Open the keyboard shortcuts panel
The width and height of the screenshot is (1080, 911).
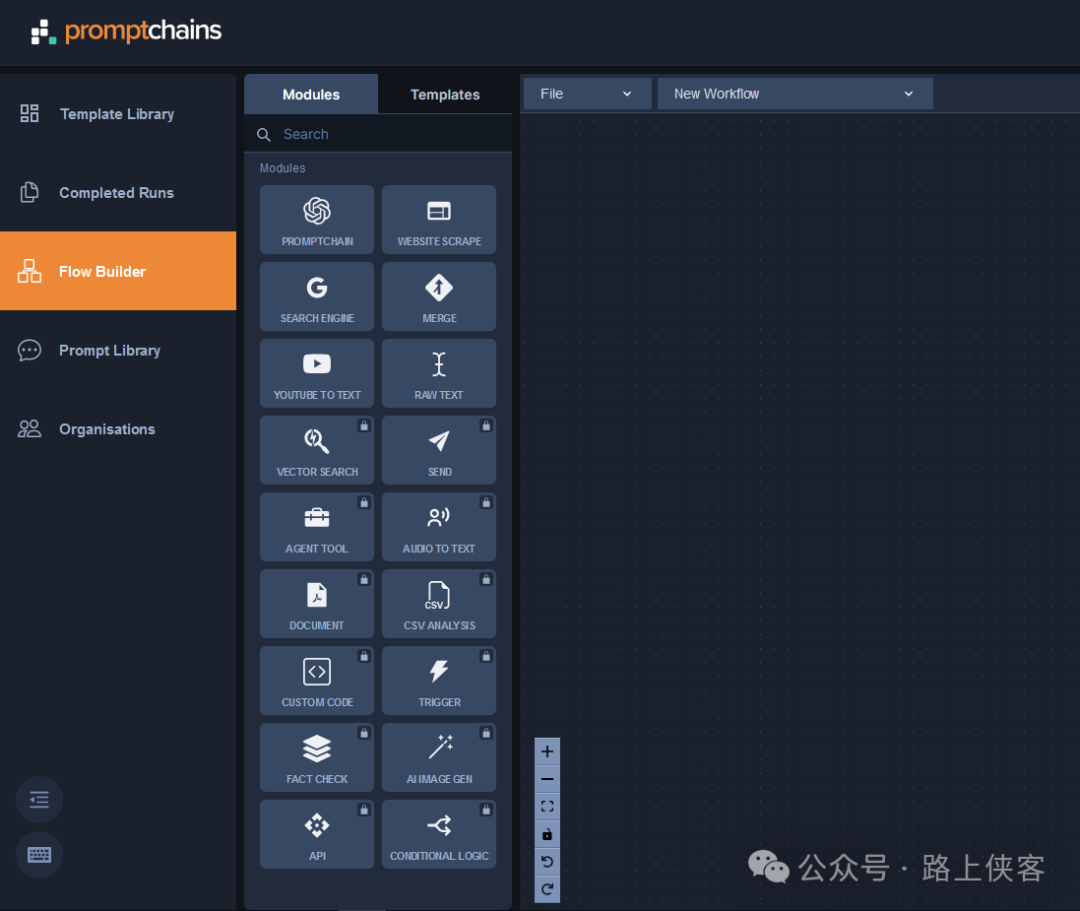[39, 855]
